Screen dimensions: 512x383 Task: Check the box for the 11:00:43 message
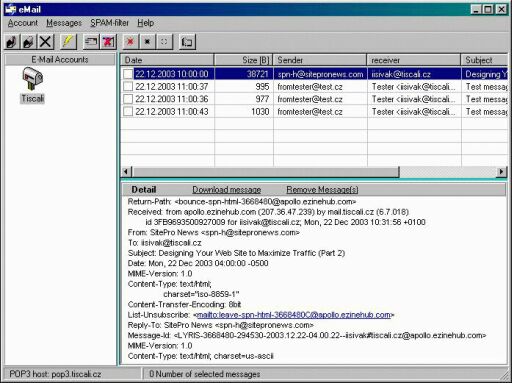(x=128, y=111)
